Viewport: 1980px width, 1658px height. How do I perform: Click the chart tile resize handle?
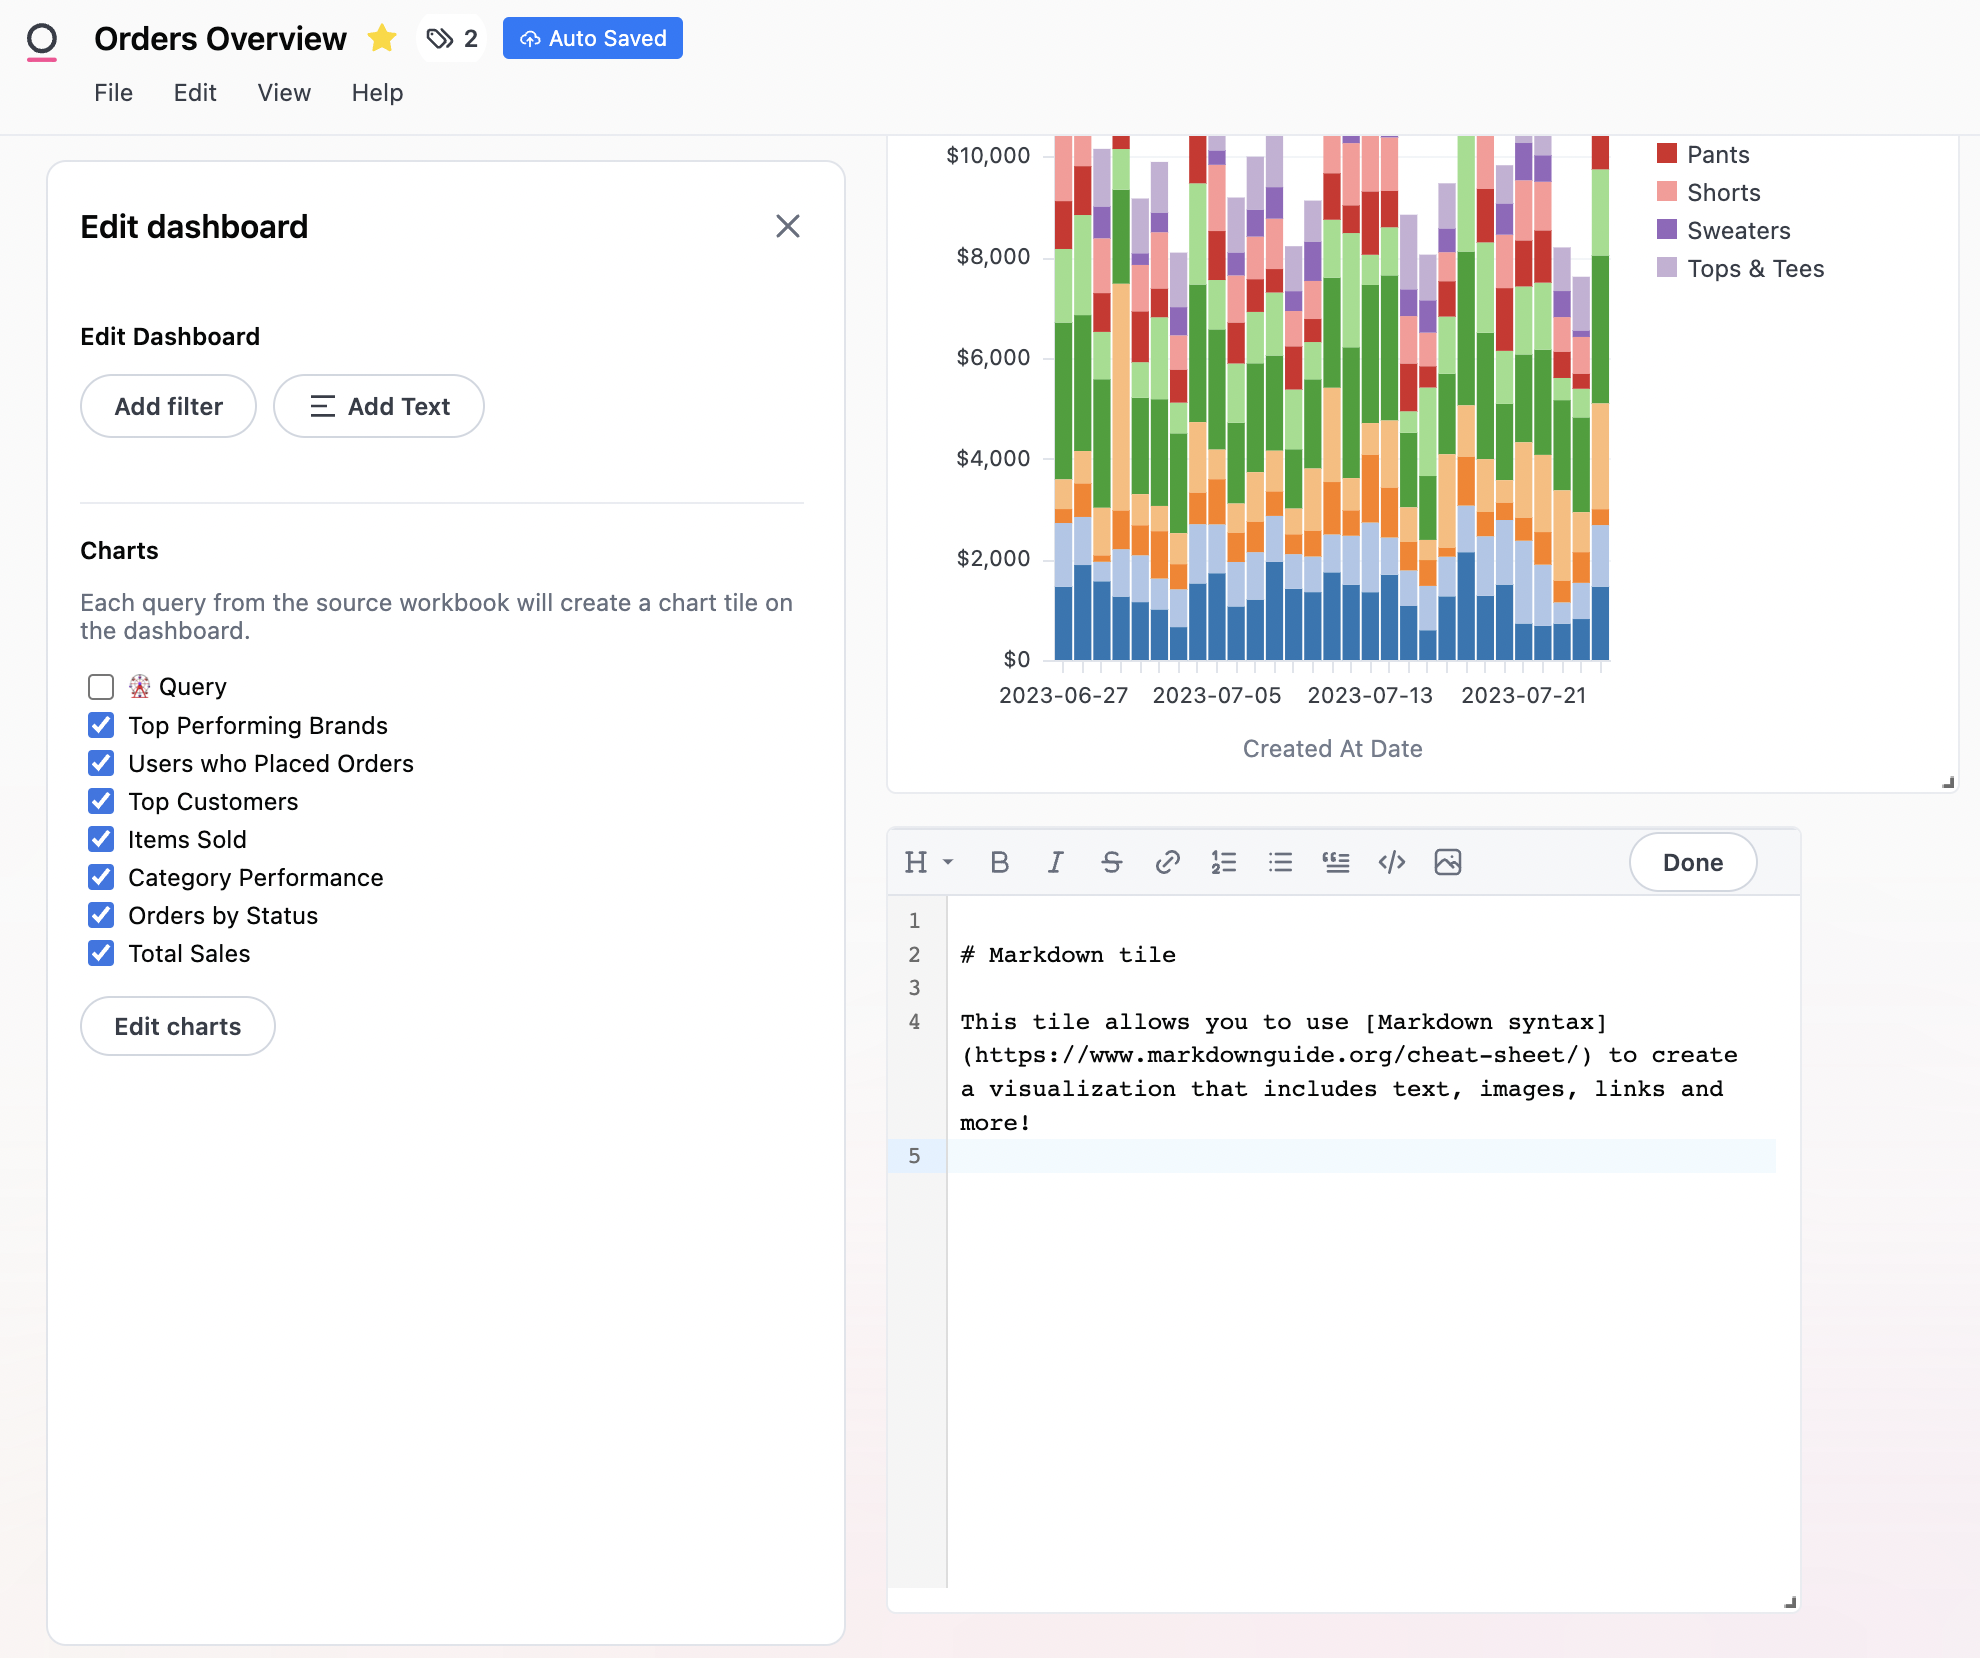coord(1948,783)
